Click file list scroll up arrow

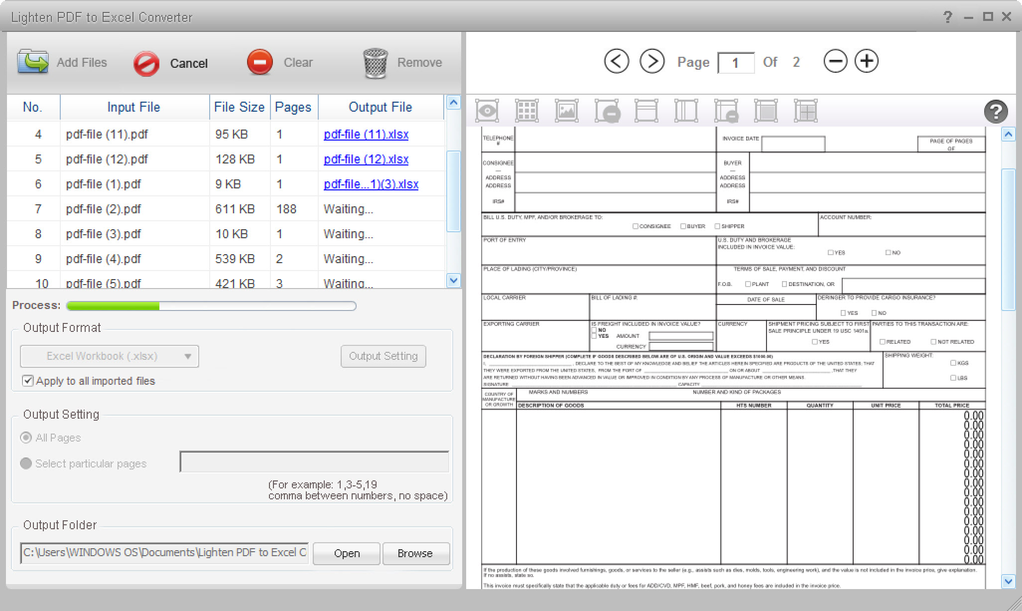tap(453, 102)
